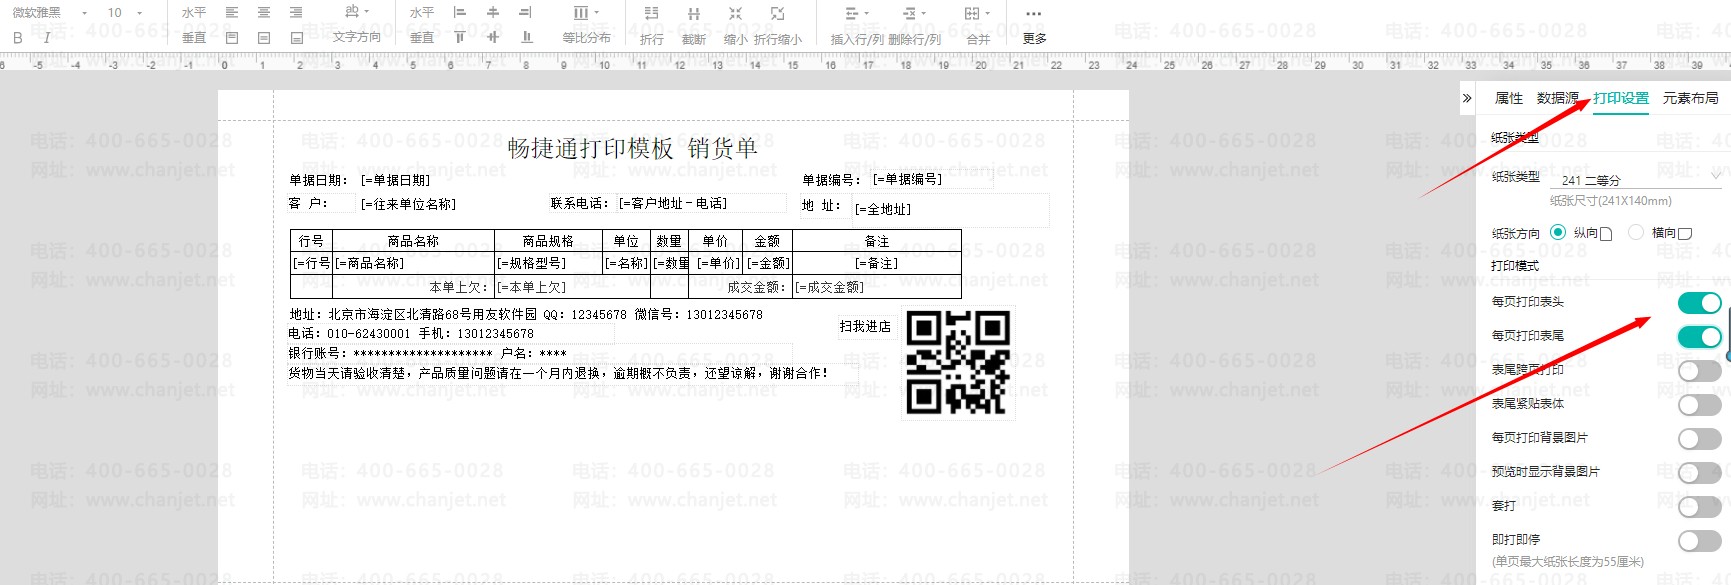Open 删除行/列 delete row/column dropdown
Viewport: 1731px width, 585px height.
tap(914, 25)
